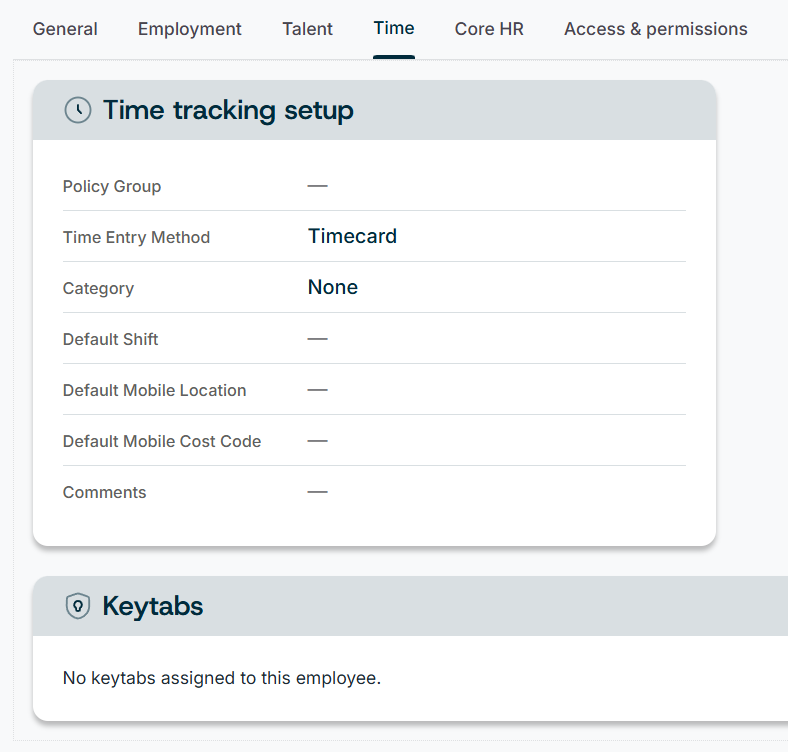The height and width of the screenshot is (752, 788).
Task: Click the Policy Group label
Action: point(112,186)
